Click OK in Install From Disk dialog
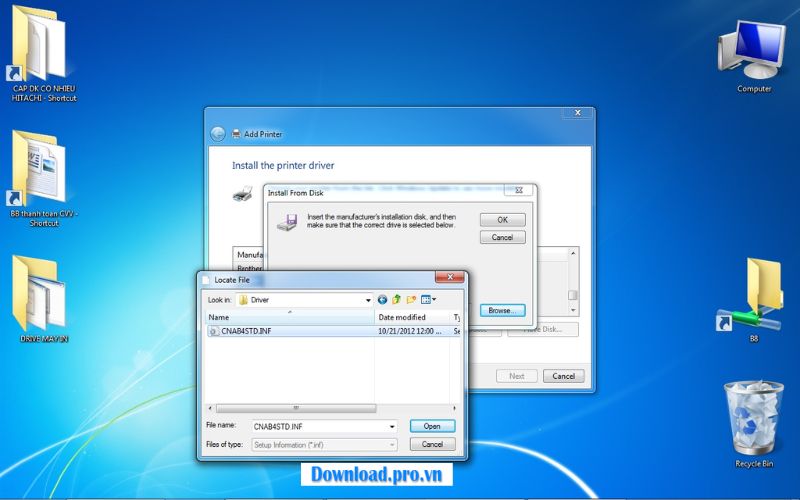The image size is (800, 500). pos(502,219)
